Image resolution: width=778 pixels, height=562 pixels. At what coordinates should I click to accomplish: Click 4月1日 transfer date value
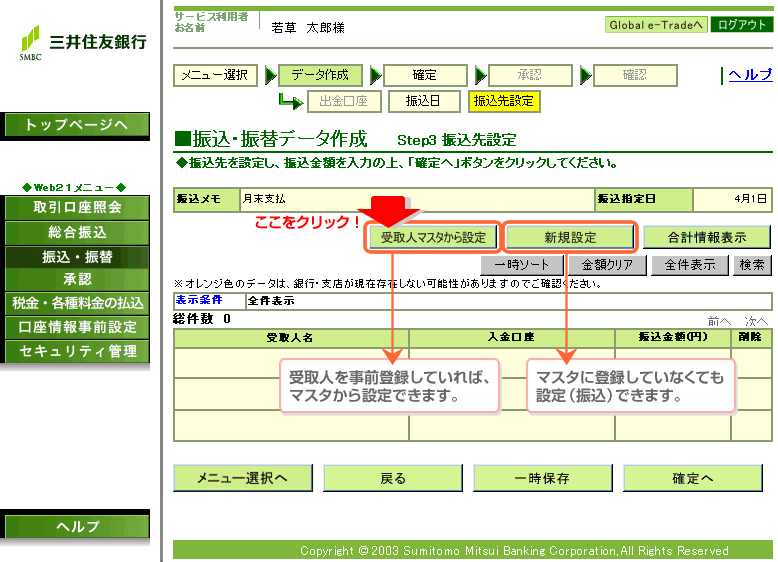(x=751, y=199)
